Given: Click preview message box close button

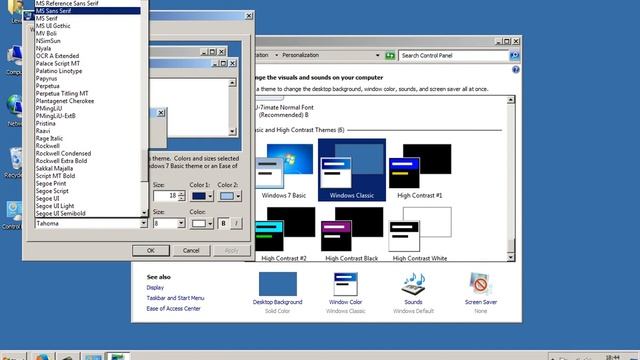Looking at the screenshot, I should [x=161, y=113].
